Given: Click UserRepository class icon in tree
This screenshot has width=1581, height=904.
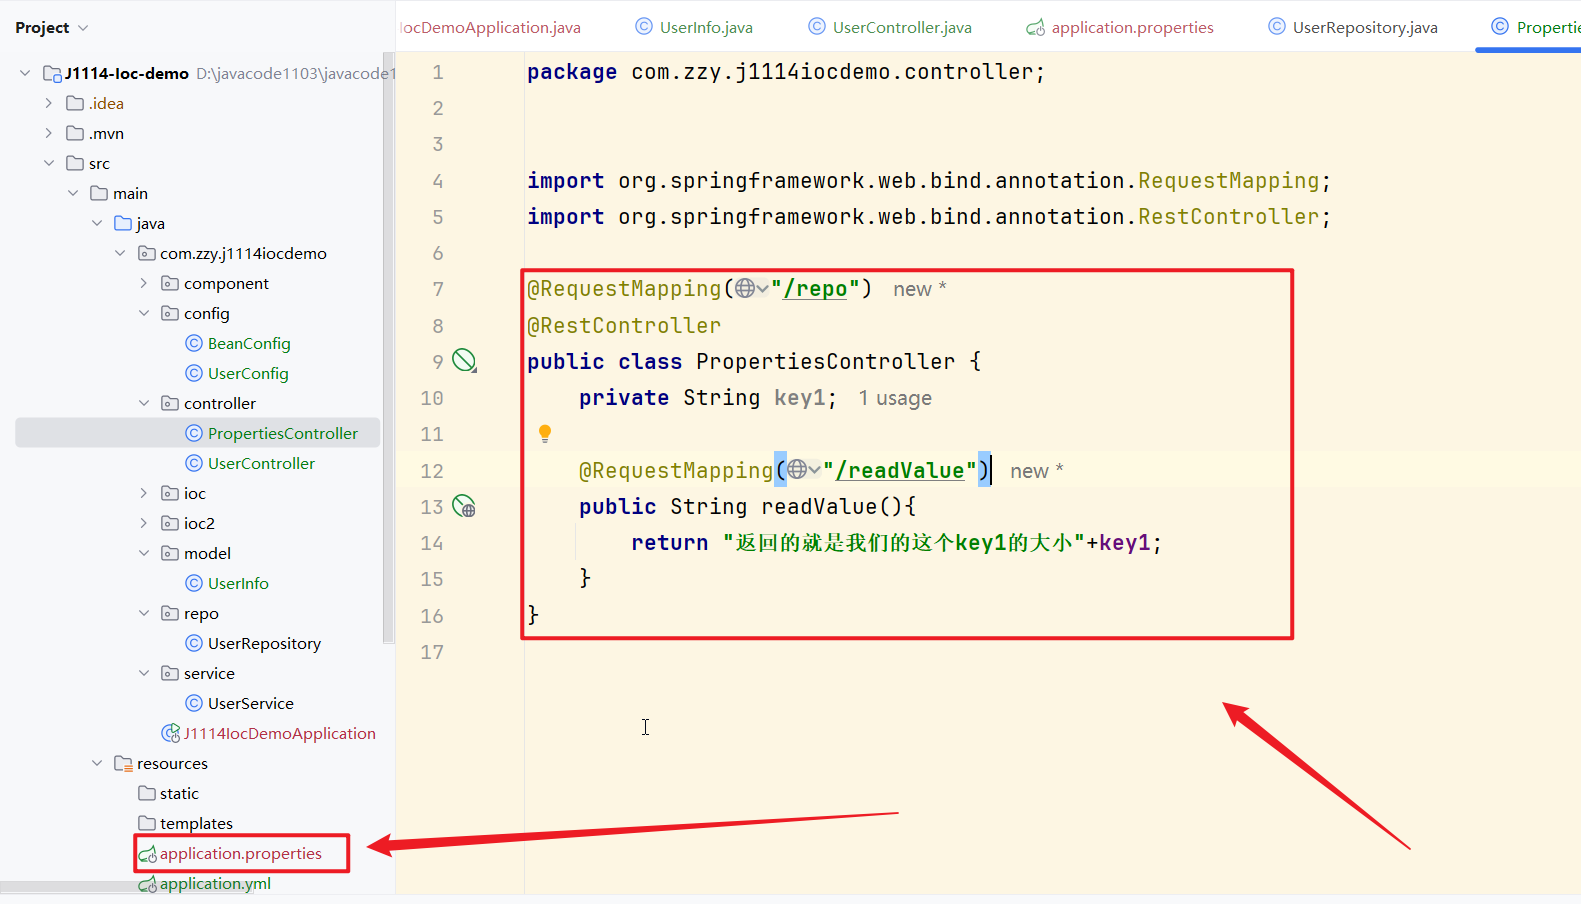Looking at the screenshot, I should pos(194,643).
